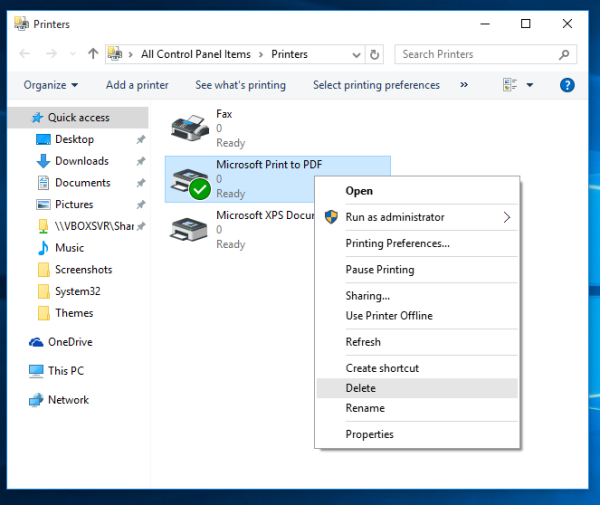This screenshot has height=505, width=600.
Task: Open Network in the navigation pane
Action: (x=68, y=400)
